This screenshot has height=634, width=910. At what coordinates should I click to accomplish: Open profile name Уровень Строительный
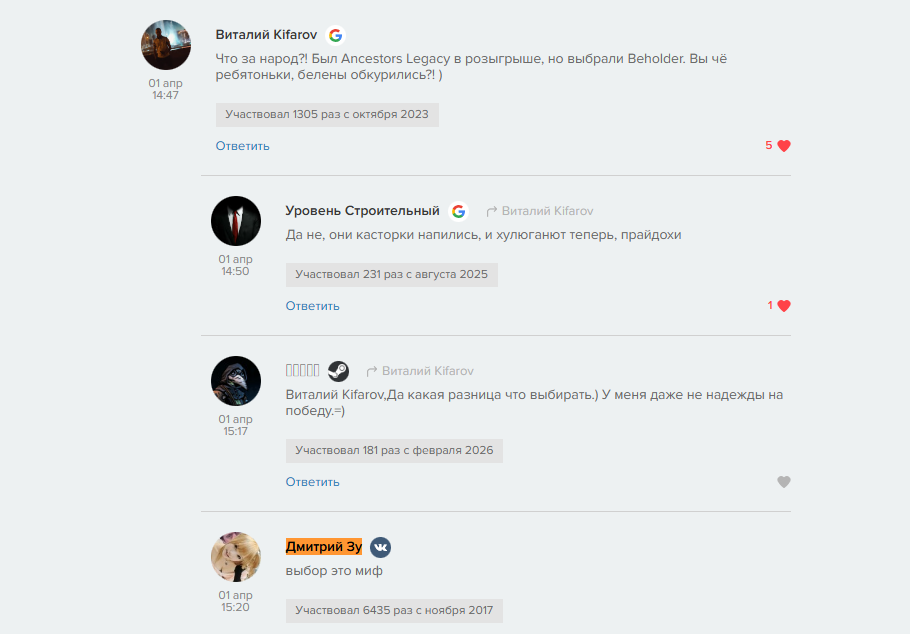pos(362,211)
